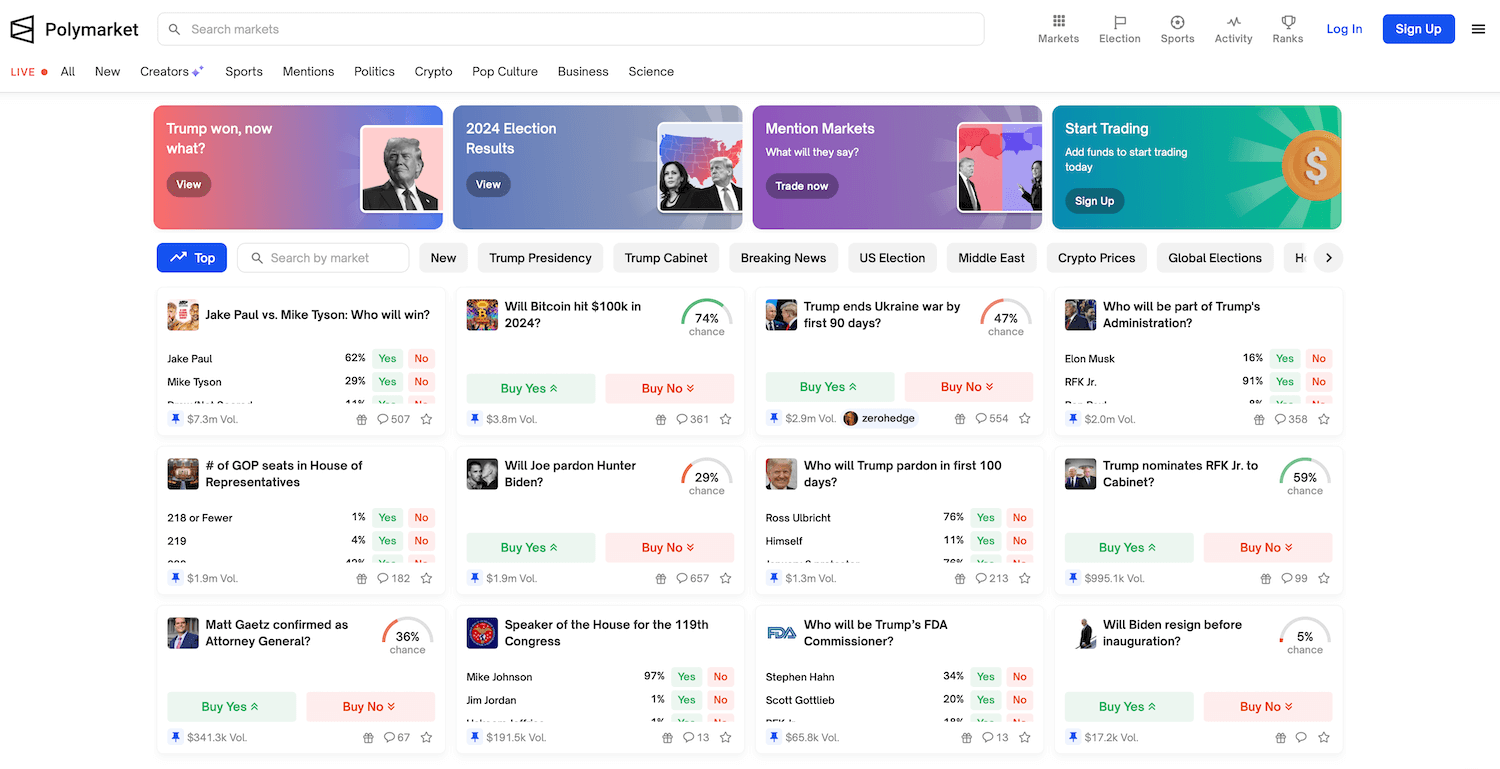1500x769 pixels.
Task: Click Sign Up on Start Trading banner
Action: (x=1094, y=201)
